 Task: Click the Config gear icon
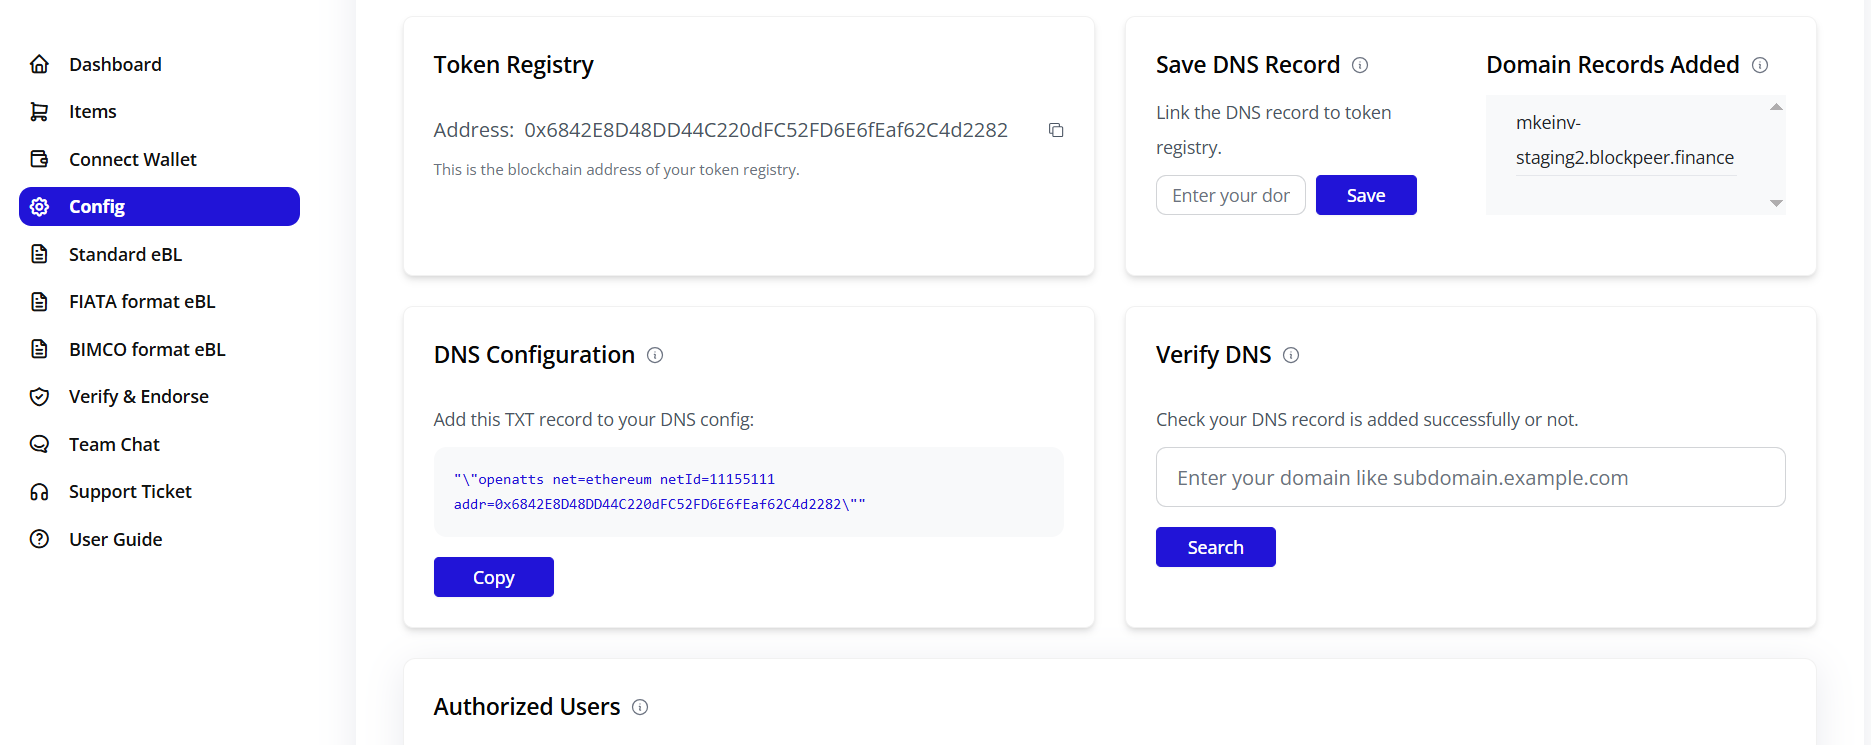point(38,206)
